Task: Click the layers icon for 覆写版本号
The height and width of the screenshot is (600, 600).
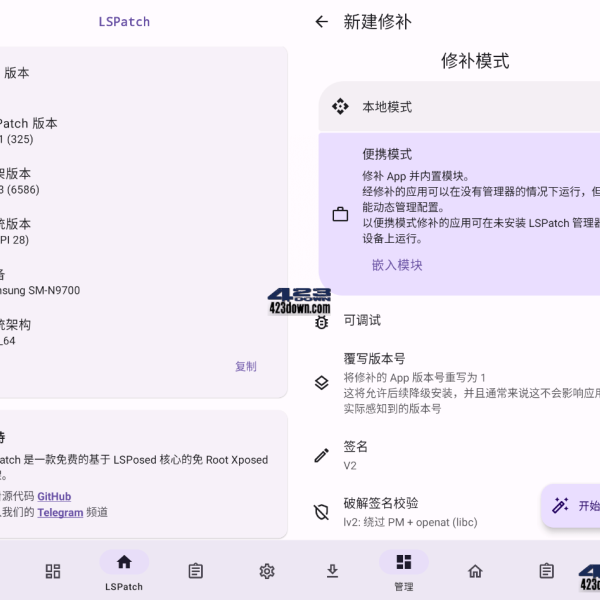Action: coord(321,383)
